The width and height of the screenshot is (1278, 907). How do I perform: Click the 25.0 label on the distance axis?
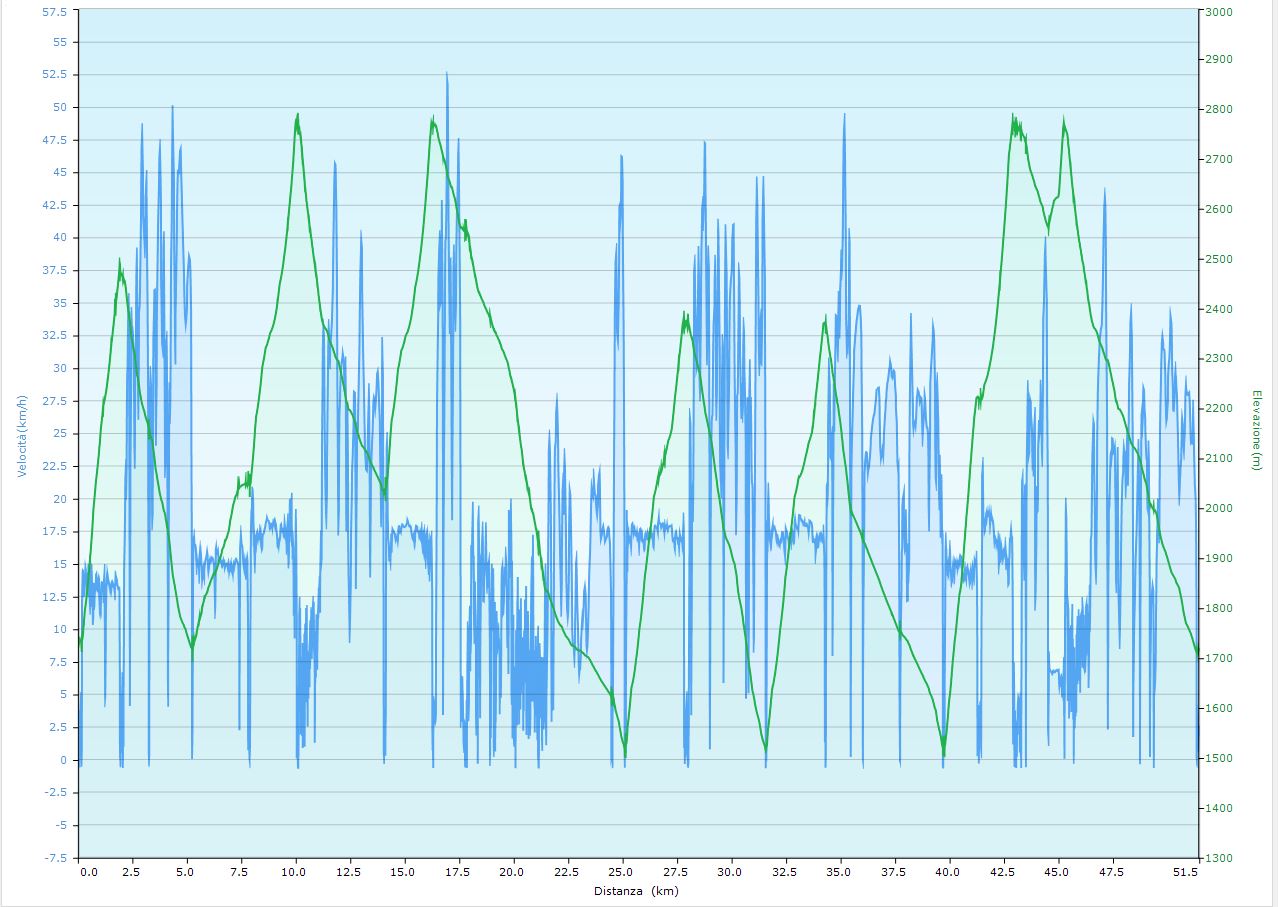click(x=623, y=872)
